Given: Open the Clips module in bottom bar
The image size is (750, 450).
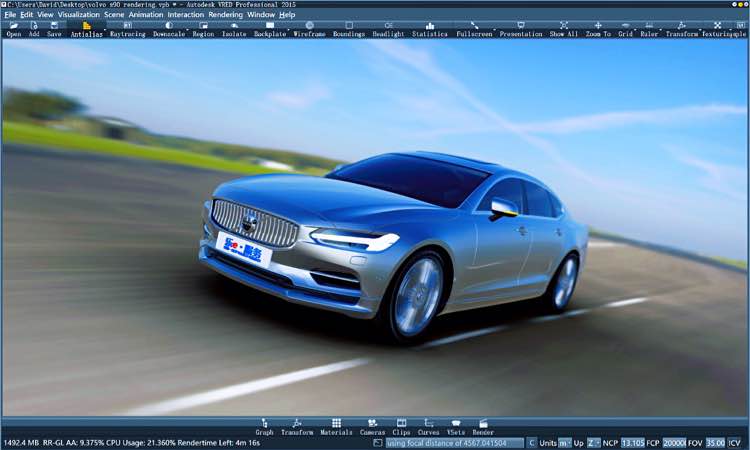Looking at the screenshot, I should point(401,427).
